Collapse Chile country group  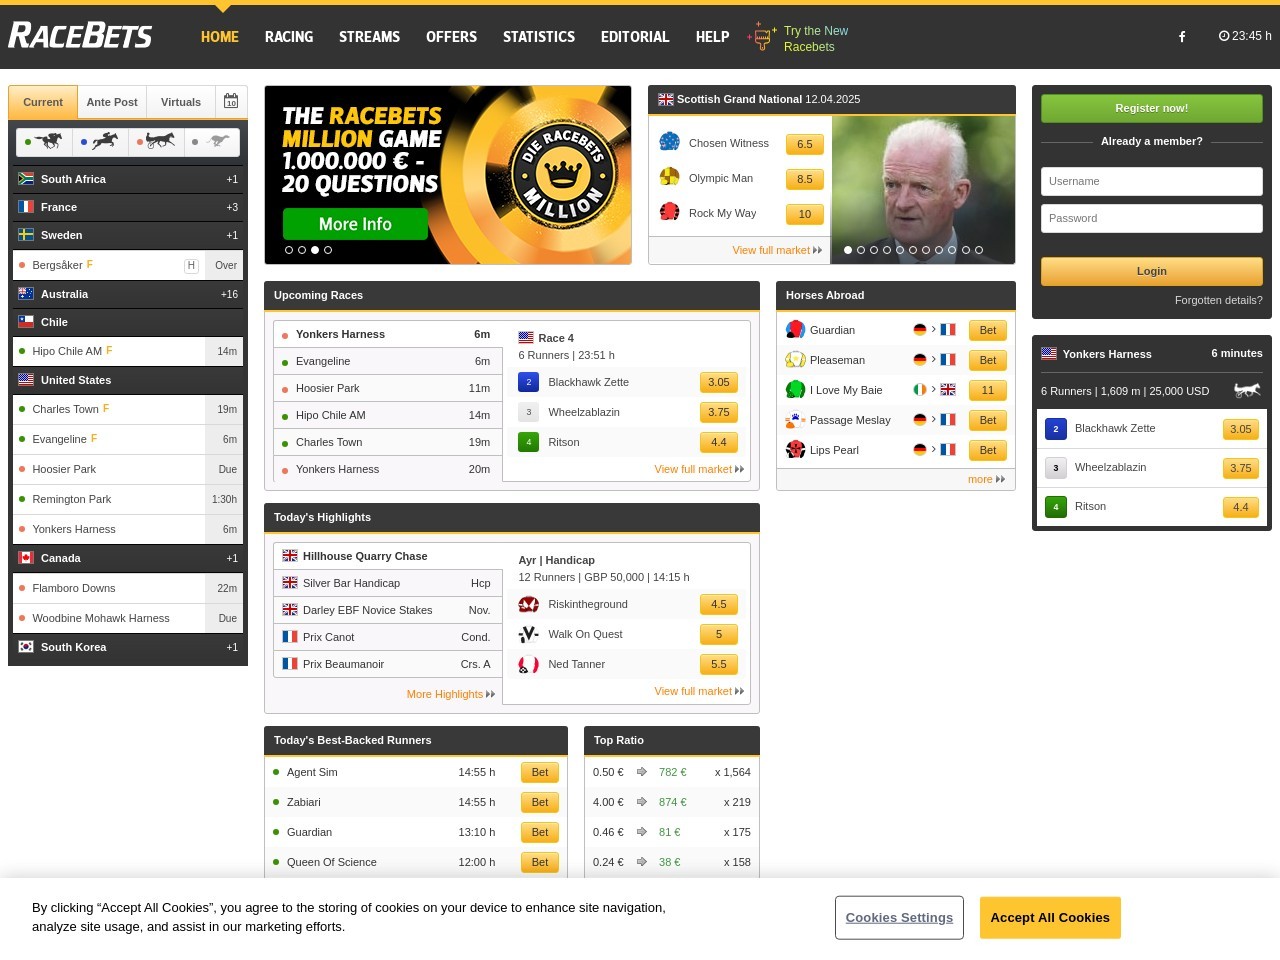coord(128,322)
